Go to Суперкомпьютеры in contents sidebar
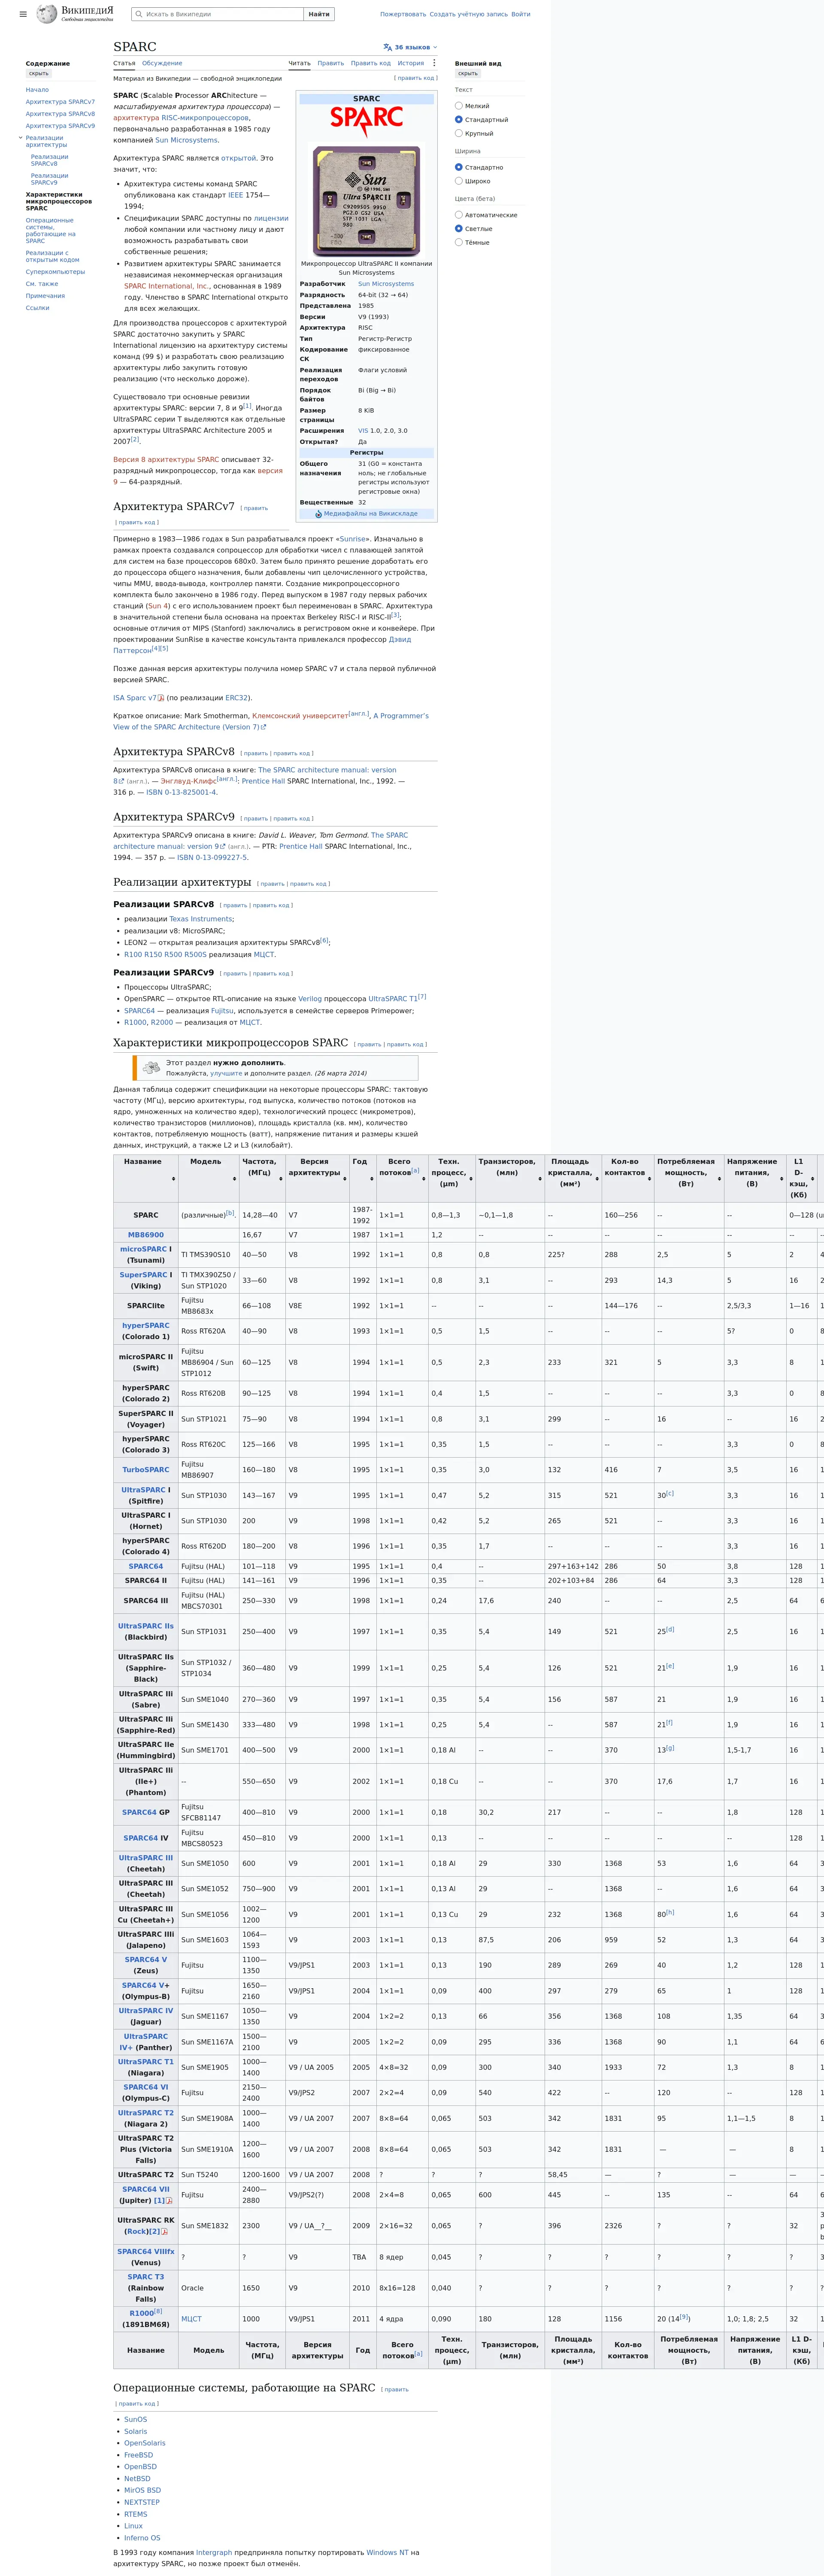 (55, 272)
